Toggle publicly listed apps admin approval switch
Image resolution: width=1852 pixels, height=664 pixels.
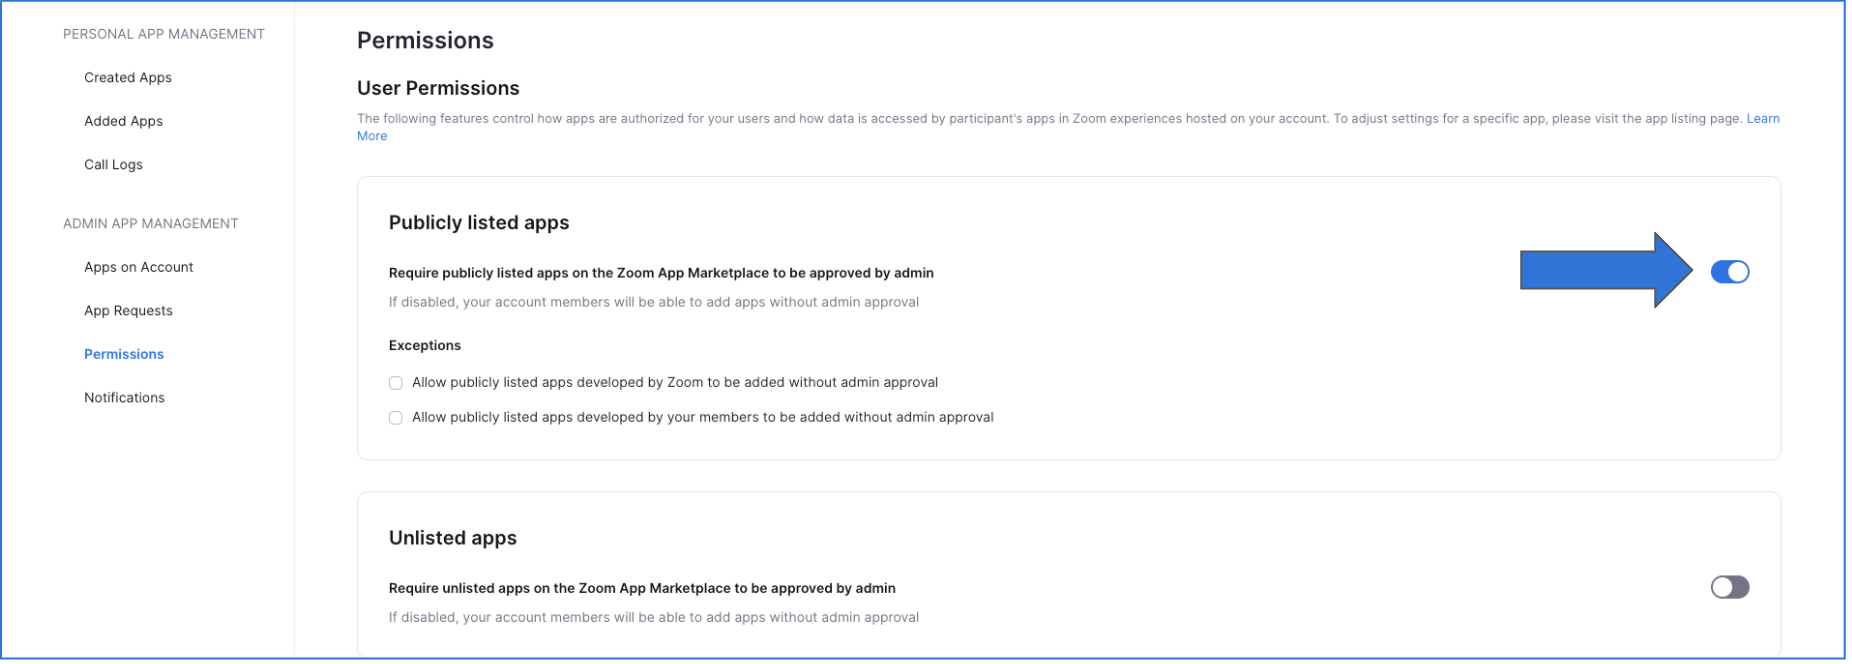click(1730, 272)
